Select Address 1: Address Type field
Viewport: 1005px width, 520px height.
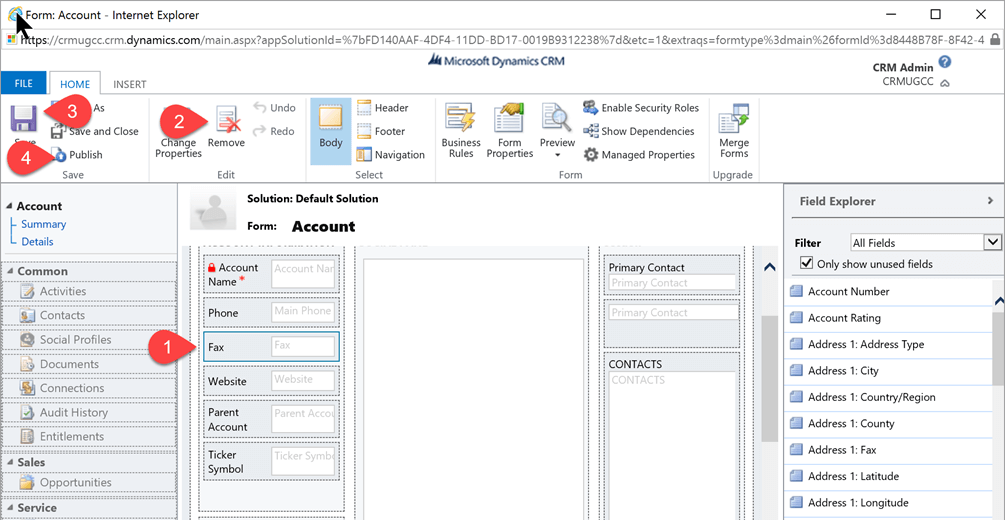coord(888,344)
